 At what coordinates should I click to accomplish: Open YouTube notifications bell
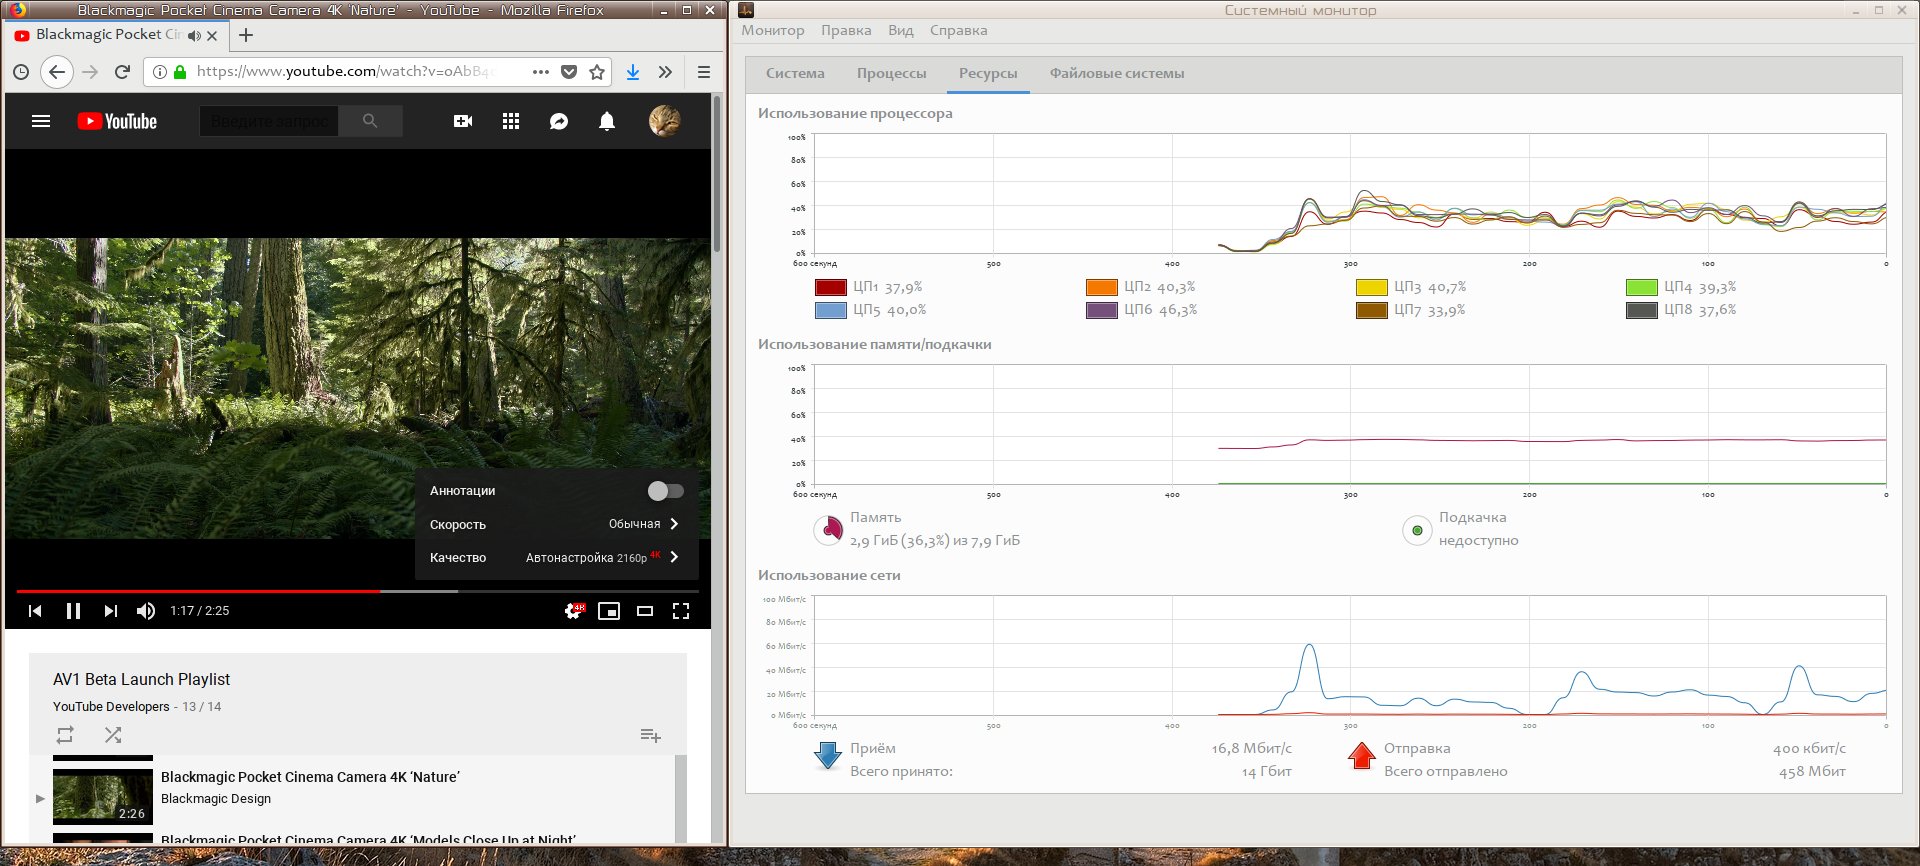607,121
